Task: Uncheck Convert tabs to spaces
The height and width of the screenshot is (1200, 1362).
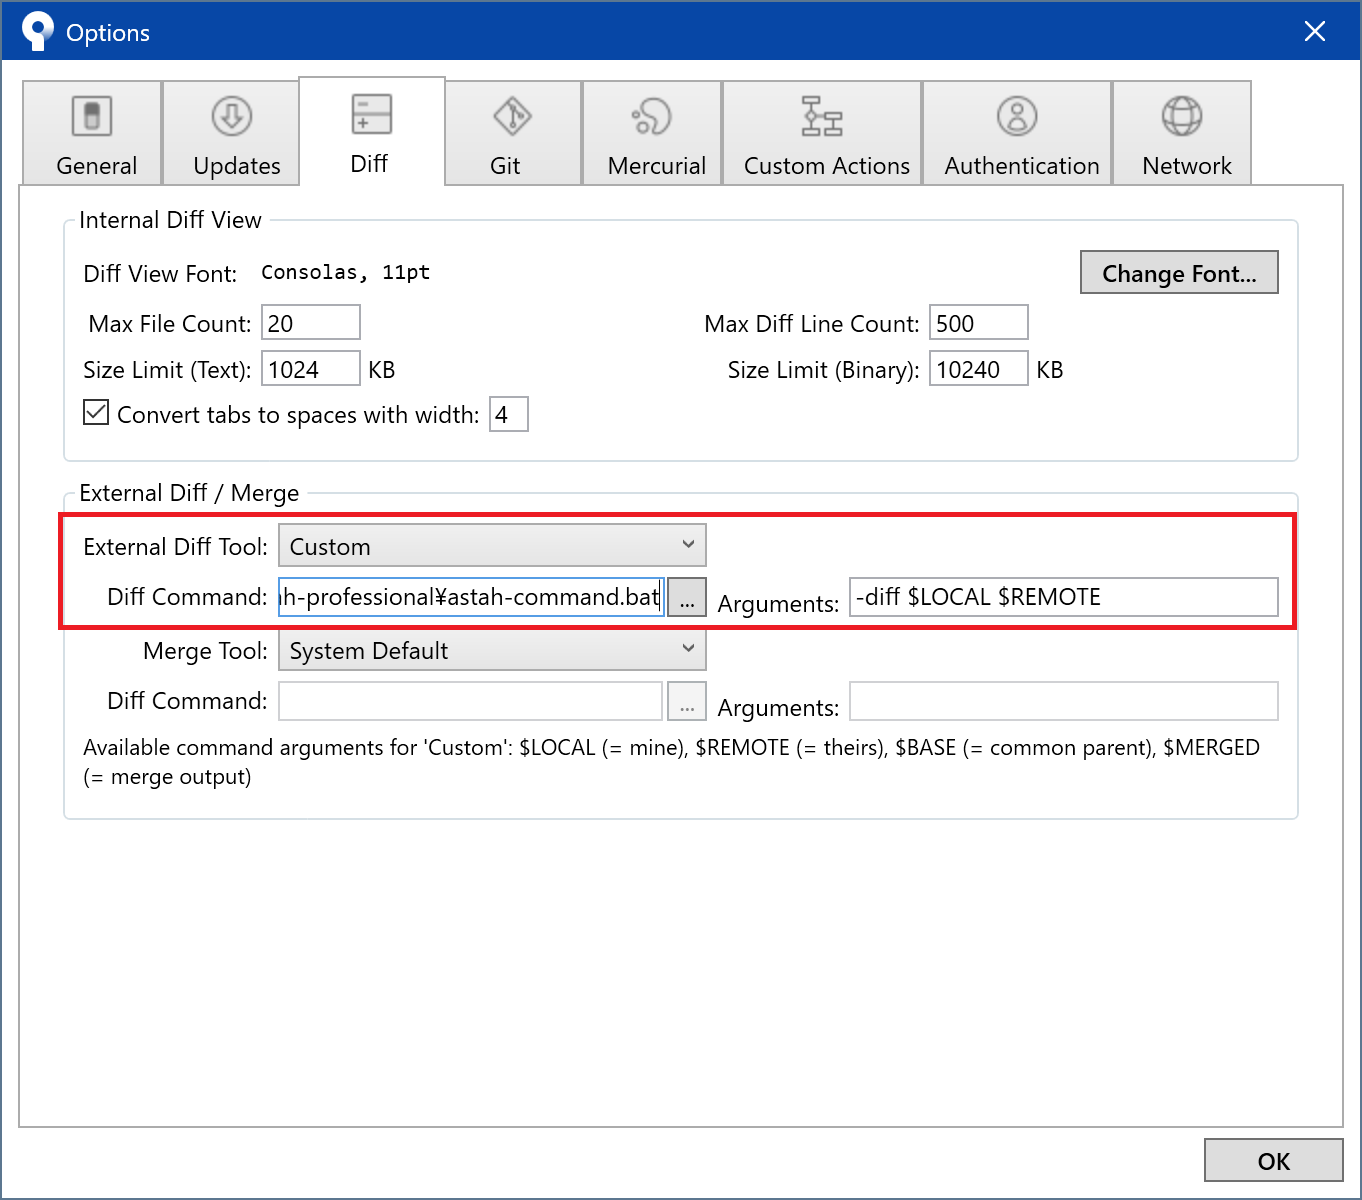Action: [x=95, y=411]
